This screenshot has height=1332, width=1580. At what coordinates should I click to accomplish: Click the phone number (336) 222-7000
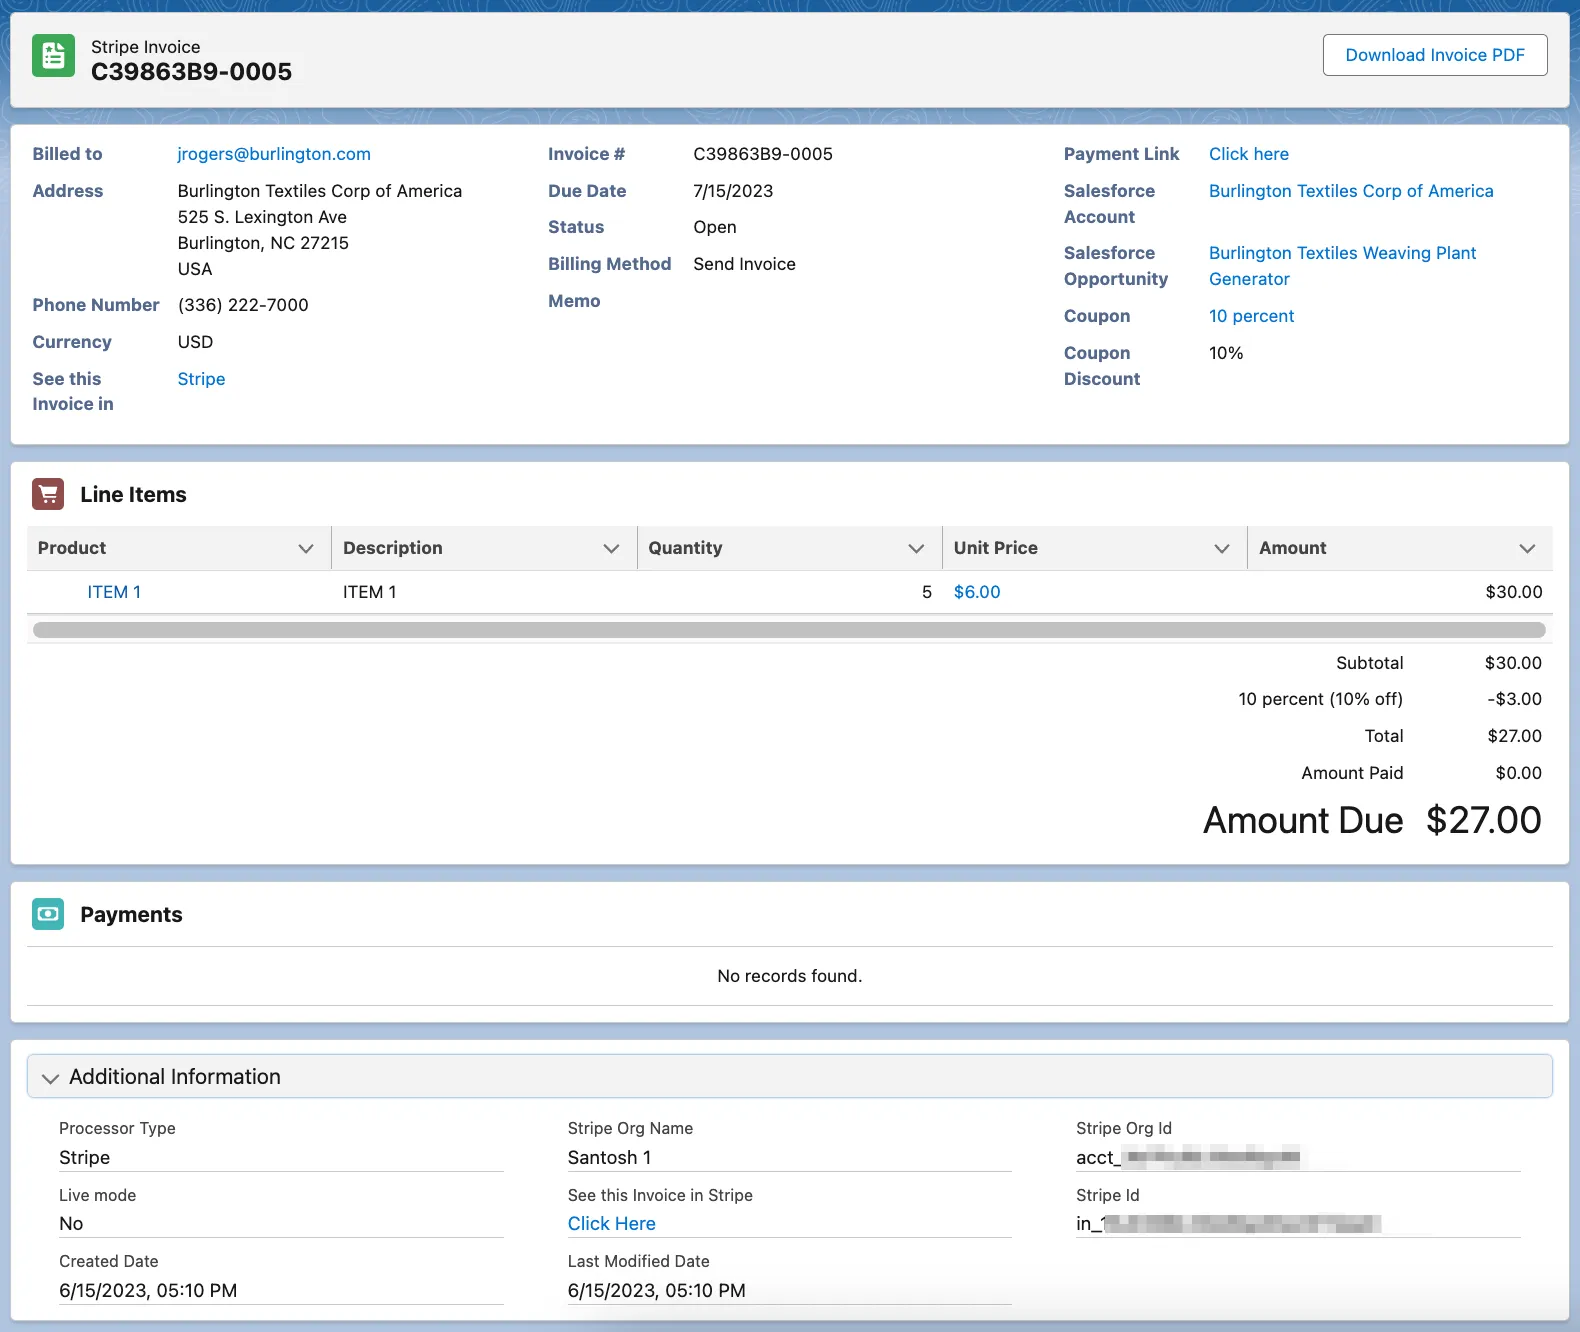tap(243, 305)
